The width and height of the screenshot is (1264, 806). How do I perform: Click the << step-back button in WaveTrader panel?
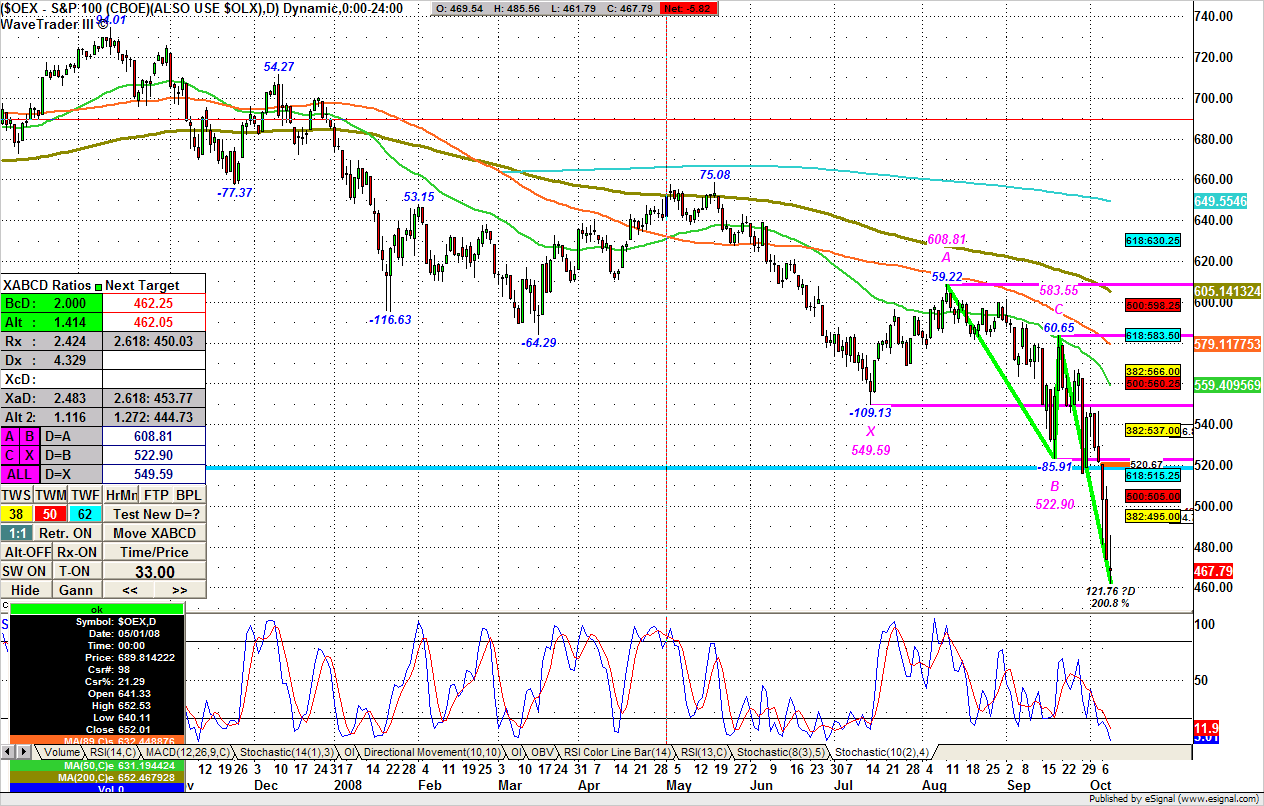click(x=130, y=590)
